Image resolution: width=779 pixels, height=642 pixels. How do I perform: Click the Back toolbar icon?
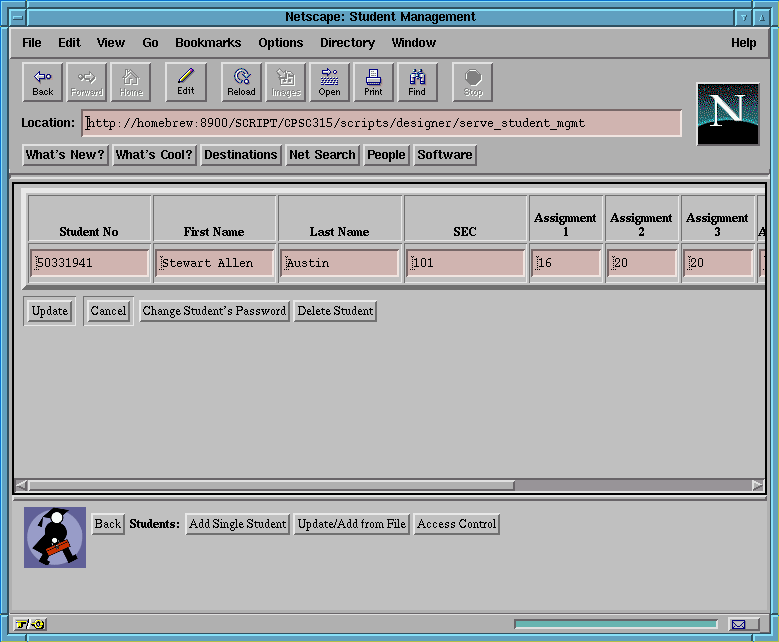coord(43,82)
